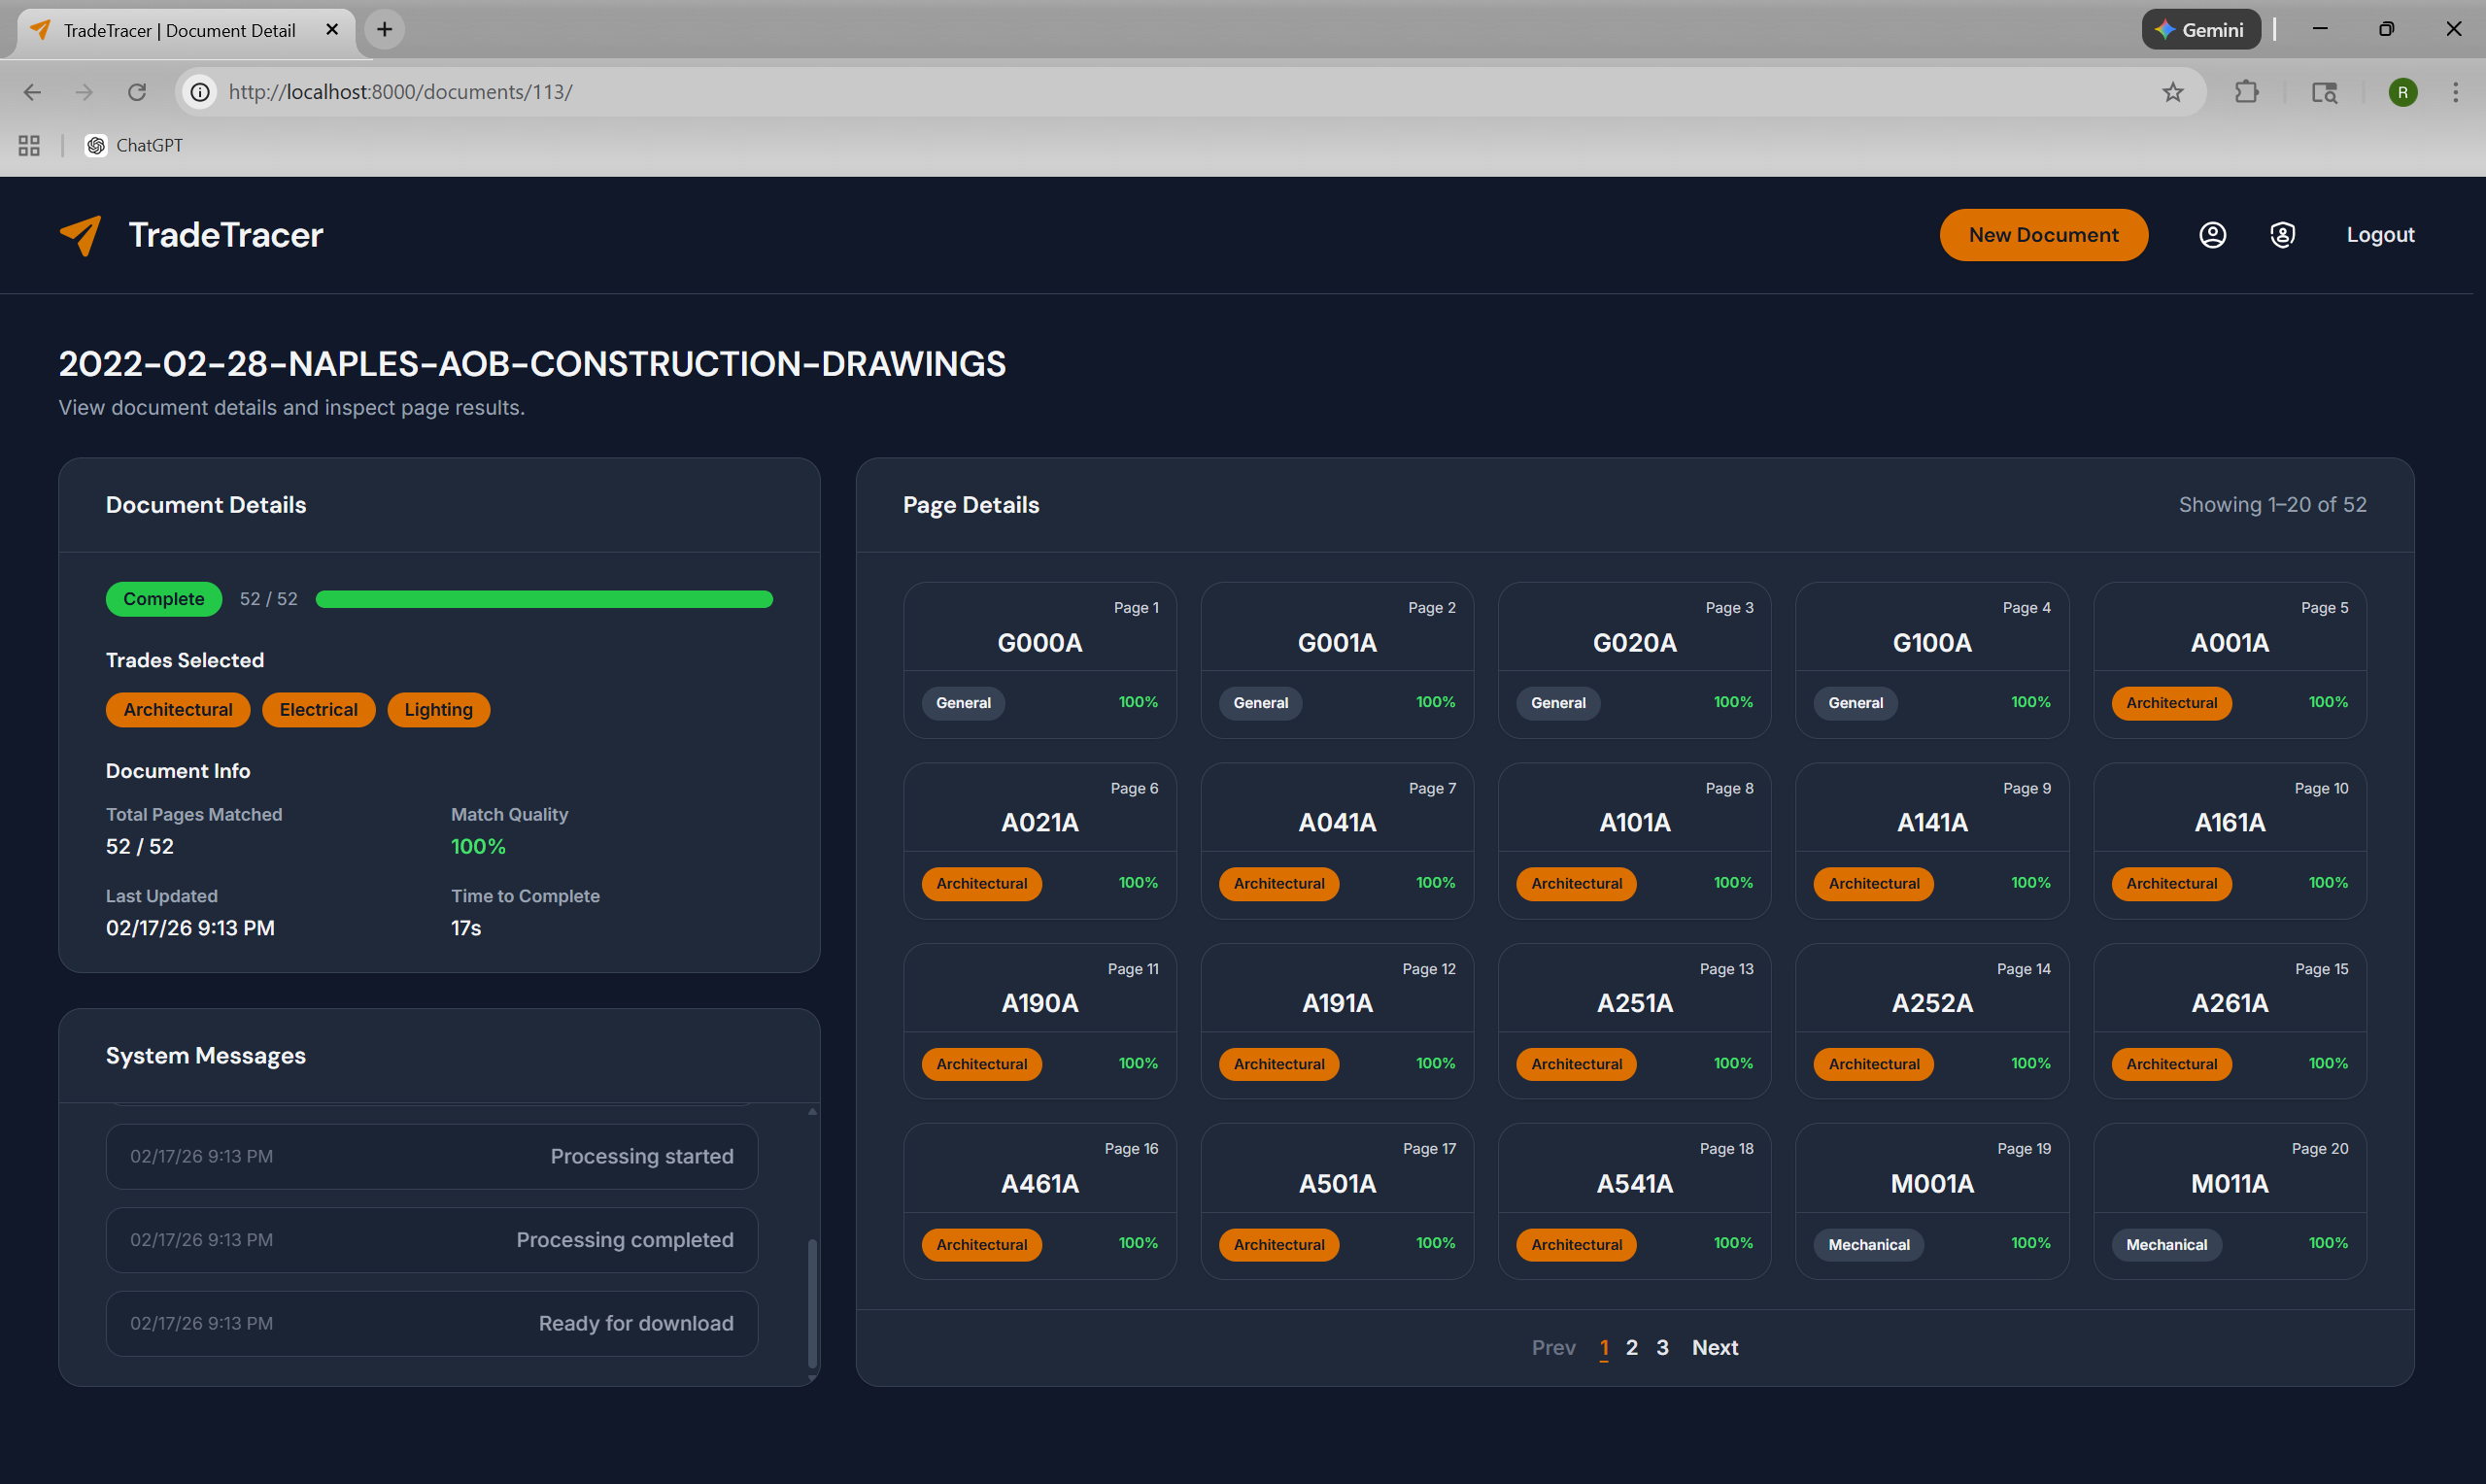
Task: Open page card A141A
Action: pyautogui.click(x=1932, y=841)
